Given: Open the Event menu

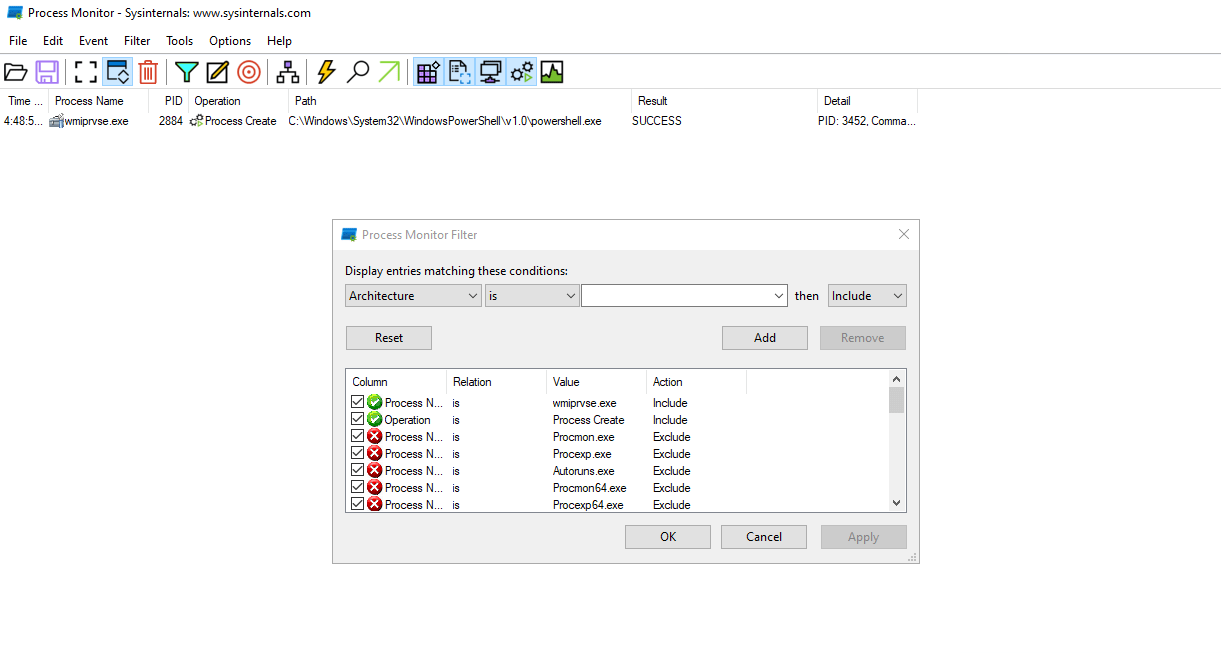Looking at the screenshot, I should point(93,41).
